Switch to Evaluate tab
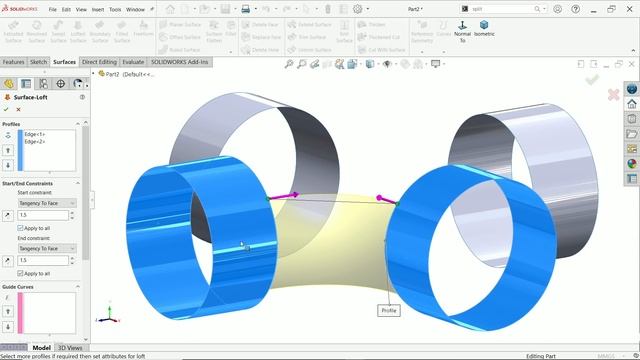640x360 pixels. click(133, 62)
